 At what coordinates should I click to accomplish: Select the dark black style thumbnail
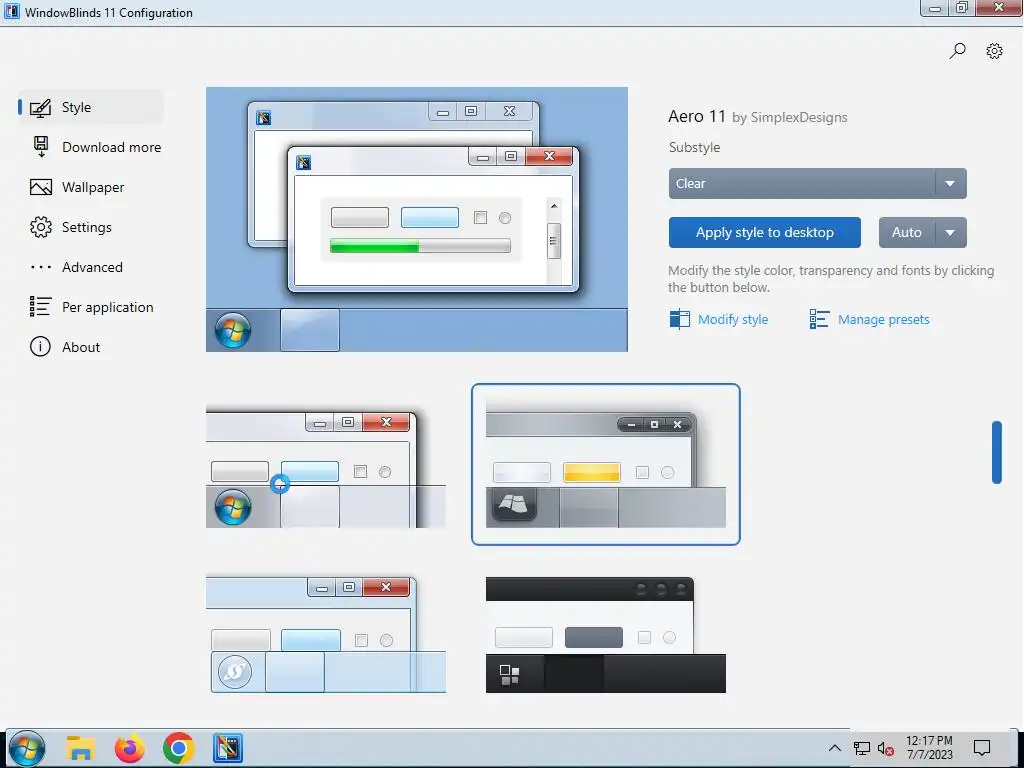pos(605,635)
